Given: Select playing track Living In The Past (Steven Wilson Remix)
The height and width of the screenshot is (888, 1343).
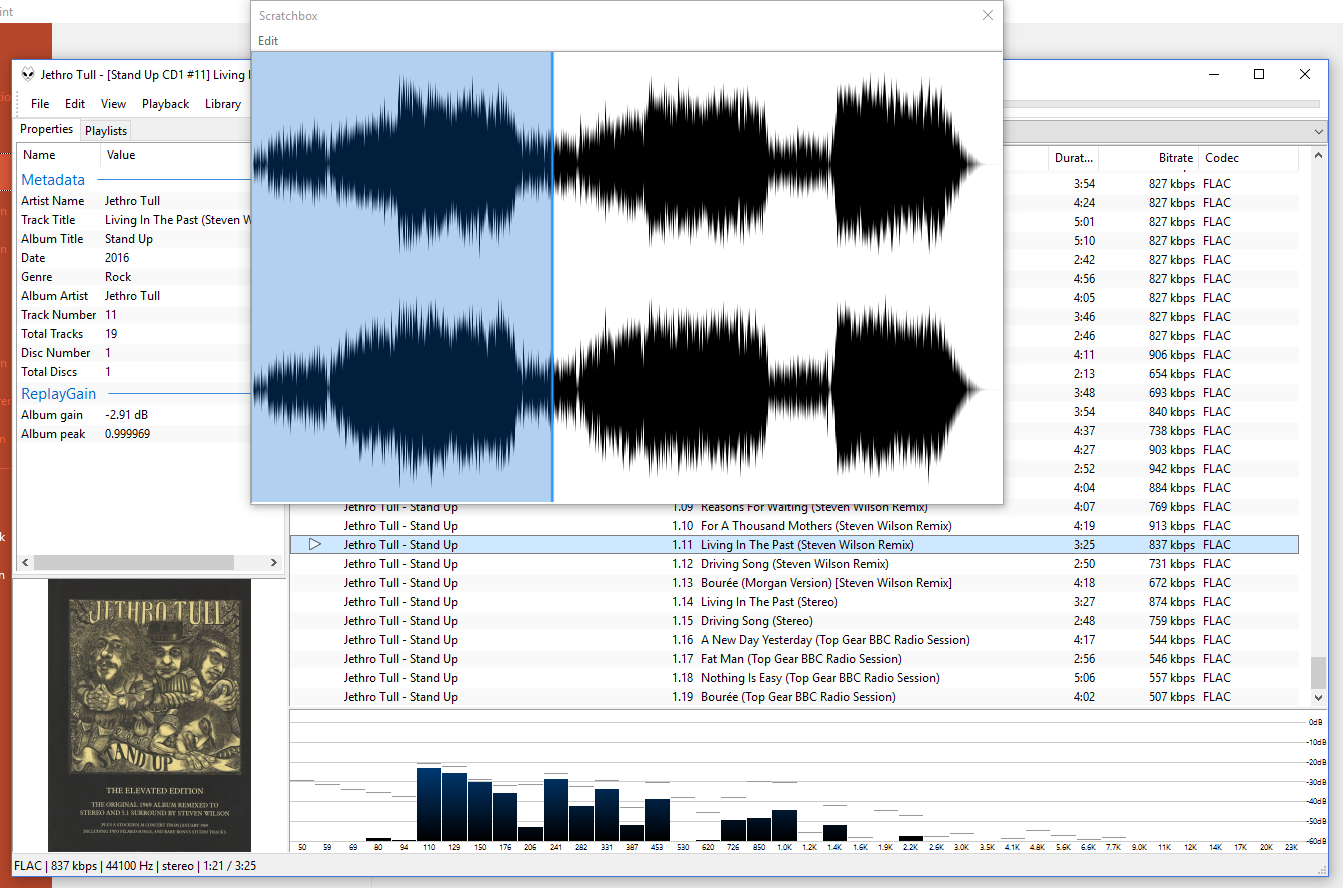Looking at the screenshot, I should click(x=794, y=545).
